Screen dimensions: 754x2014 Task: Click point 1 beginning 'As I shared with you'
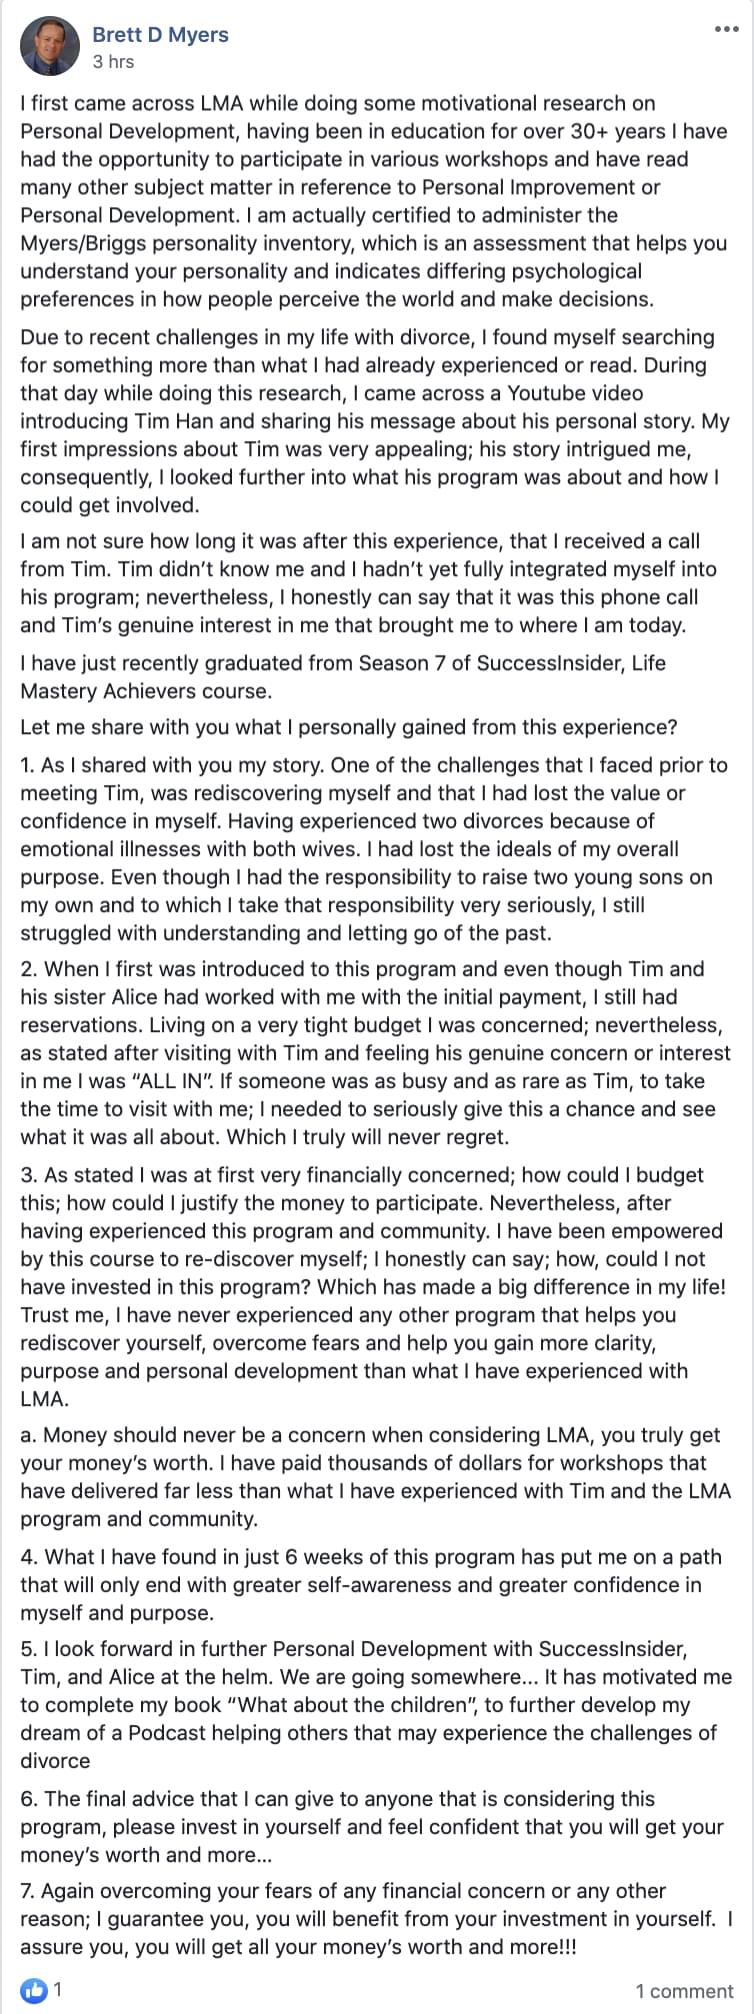[374, 849]
